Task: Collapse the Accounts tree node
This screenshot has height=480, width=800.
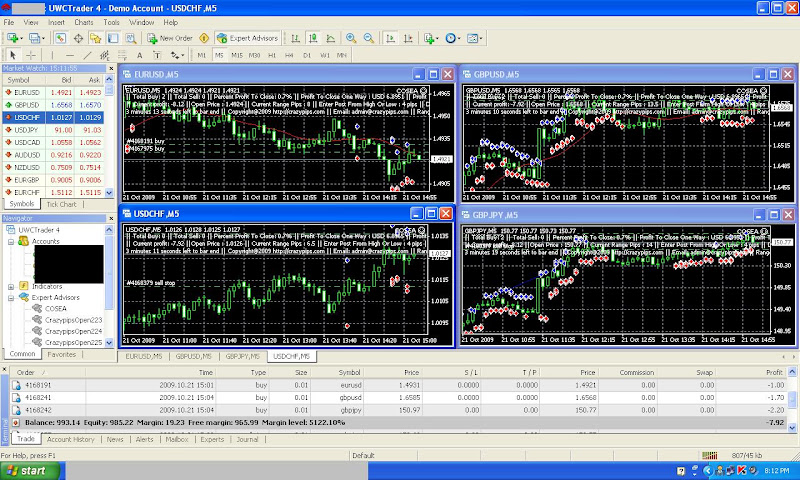Action: coord(11,242)
